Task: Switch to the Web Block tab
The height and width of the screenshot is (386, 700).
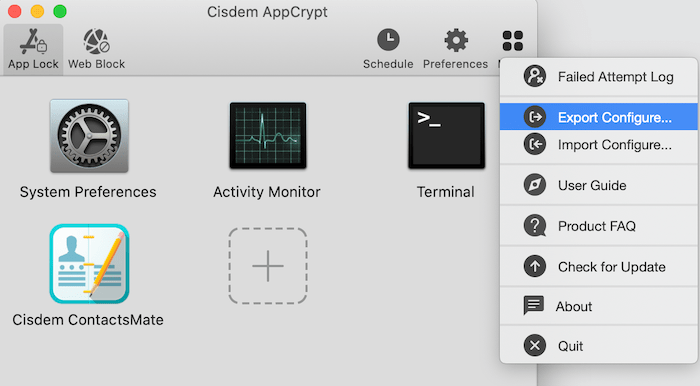Action: pos(96,49)
